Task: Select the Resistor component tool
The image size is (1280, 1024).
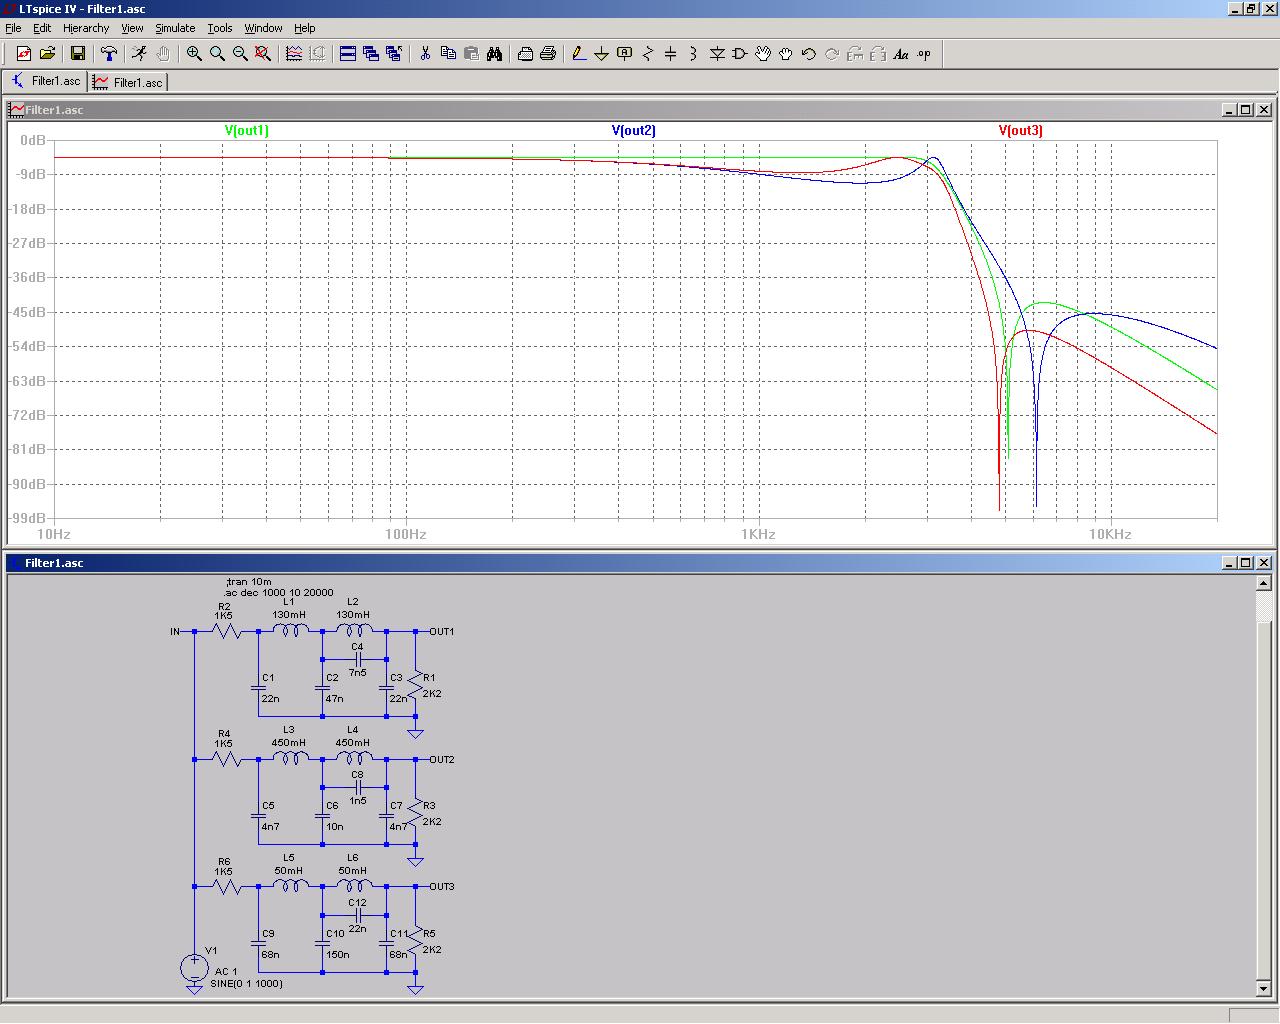Action: click(648, 54)
